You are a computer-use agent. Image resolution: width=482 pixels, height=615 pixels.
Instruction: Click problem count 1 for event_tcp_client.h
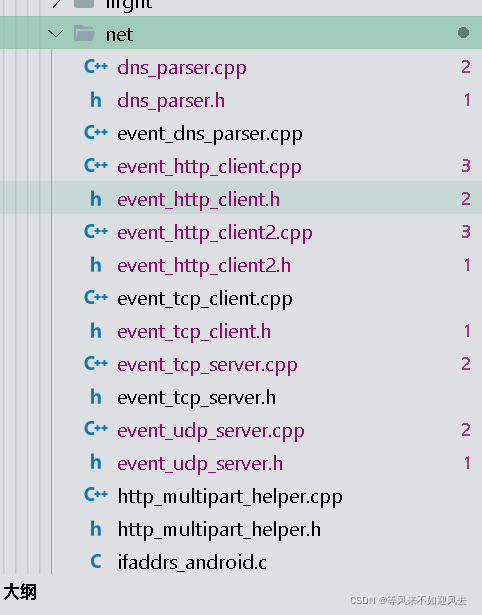467,331
